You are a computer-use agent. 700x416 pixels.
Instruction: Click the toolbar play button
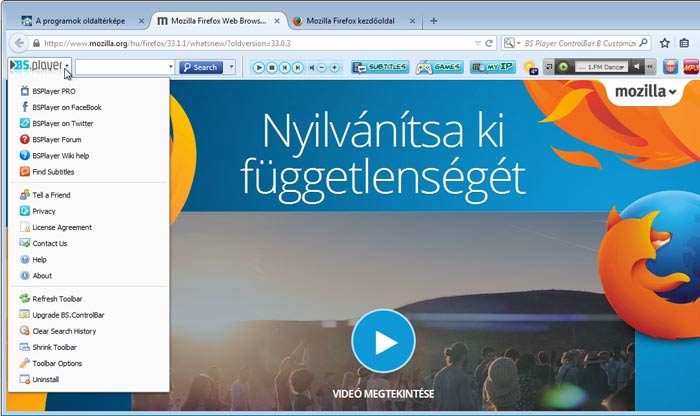tap(258, 67)
